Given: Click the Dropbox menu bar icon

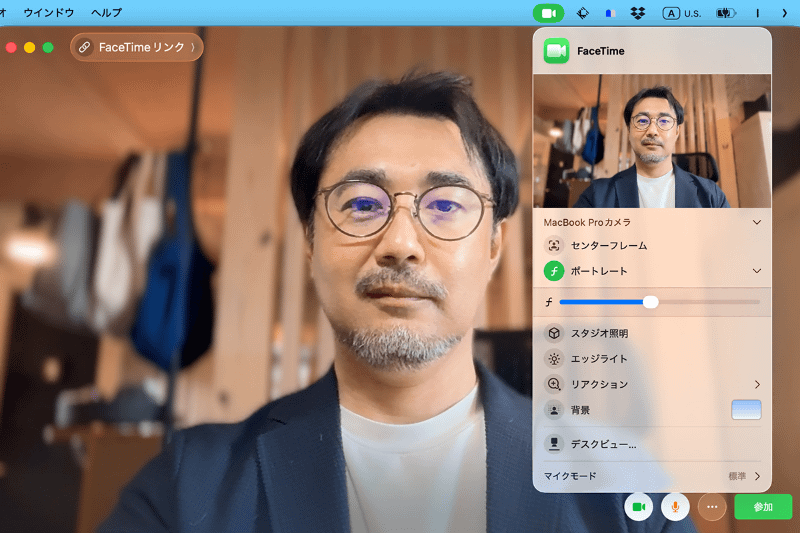Looking at the screenshot, I should tap(637, 13).
